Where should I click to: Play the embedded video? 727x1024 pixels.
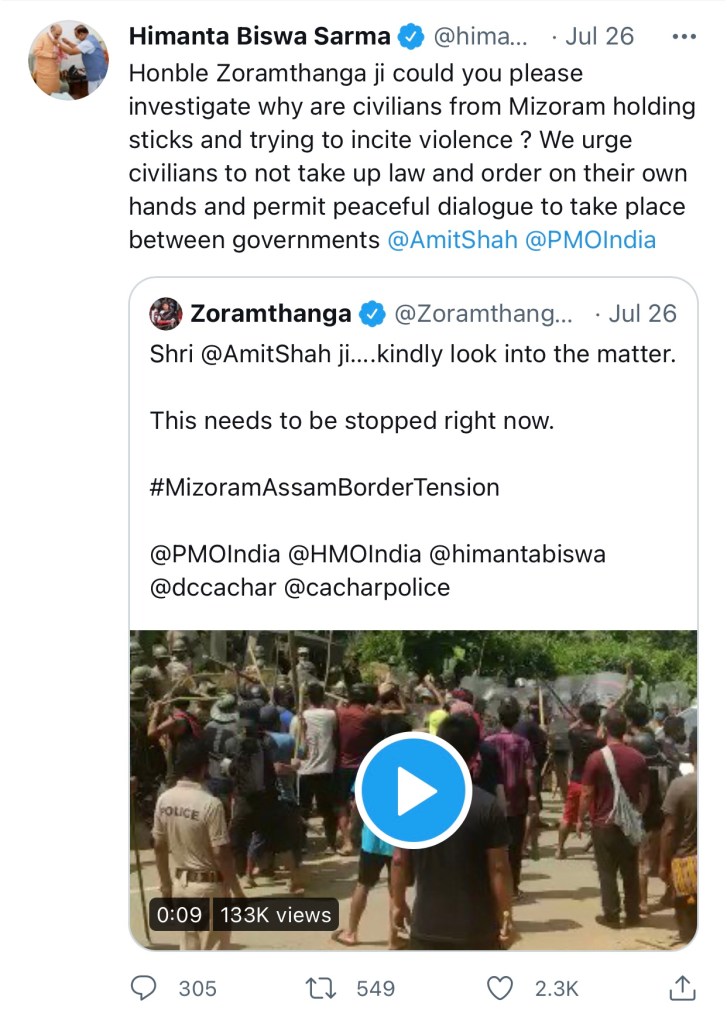(x=413, y=791)
